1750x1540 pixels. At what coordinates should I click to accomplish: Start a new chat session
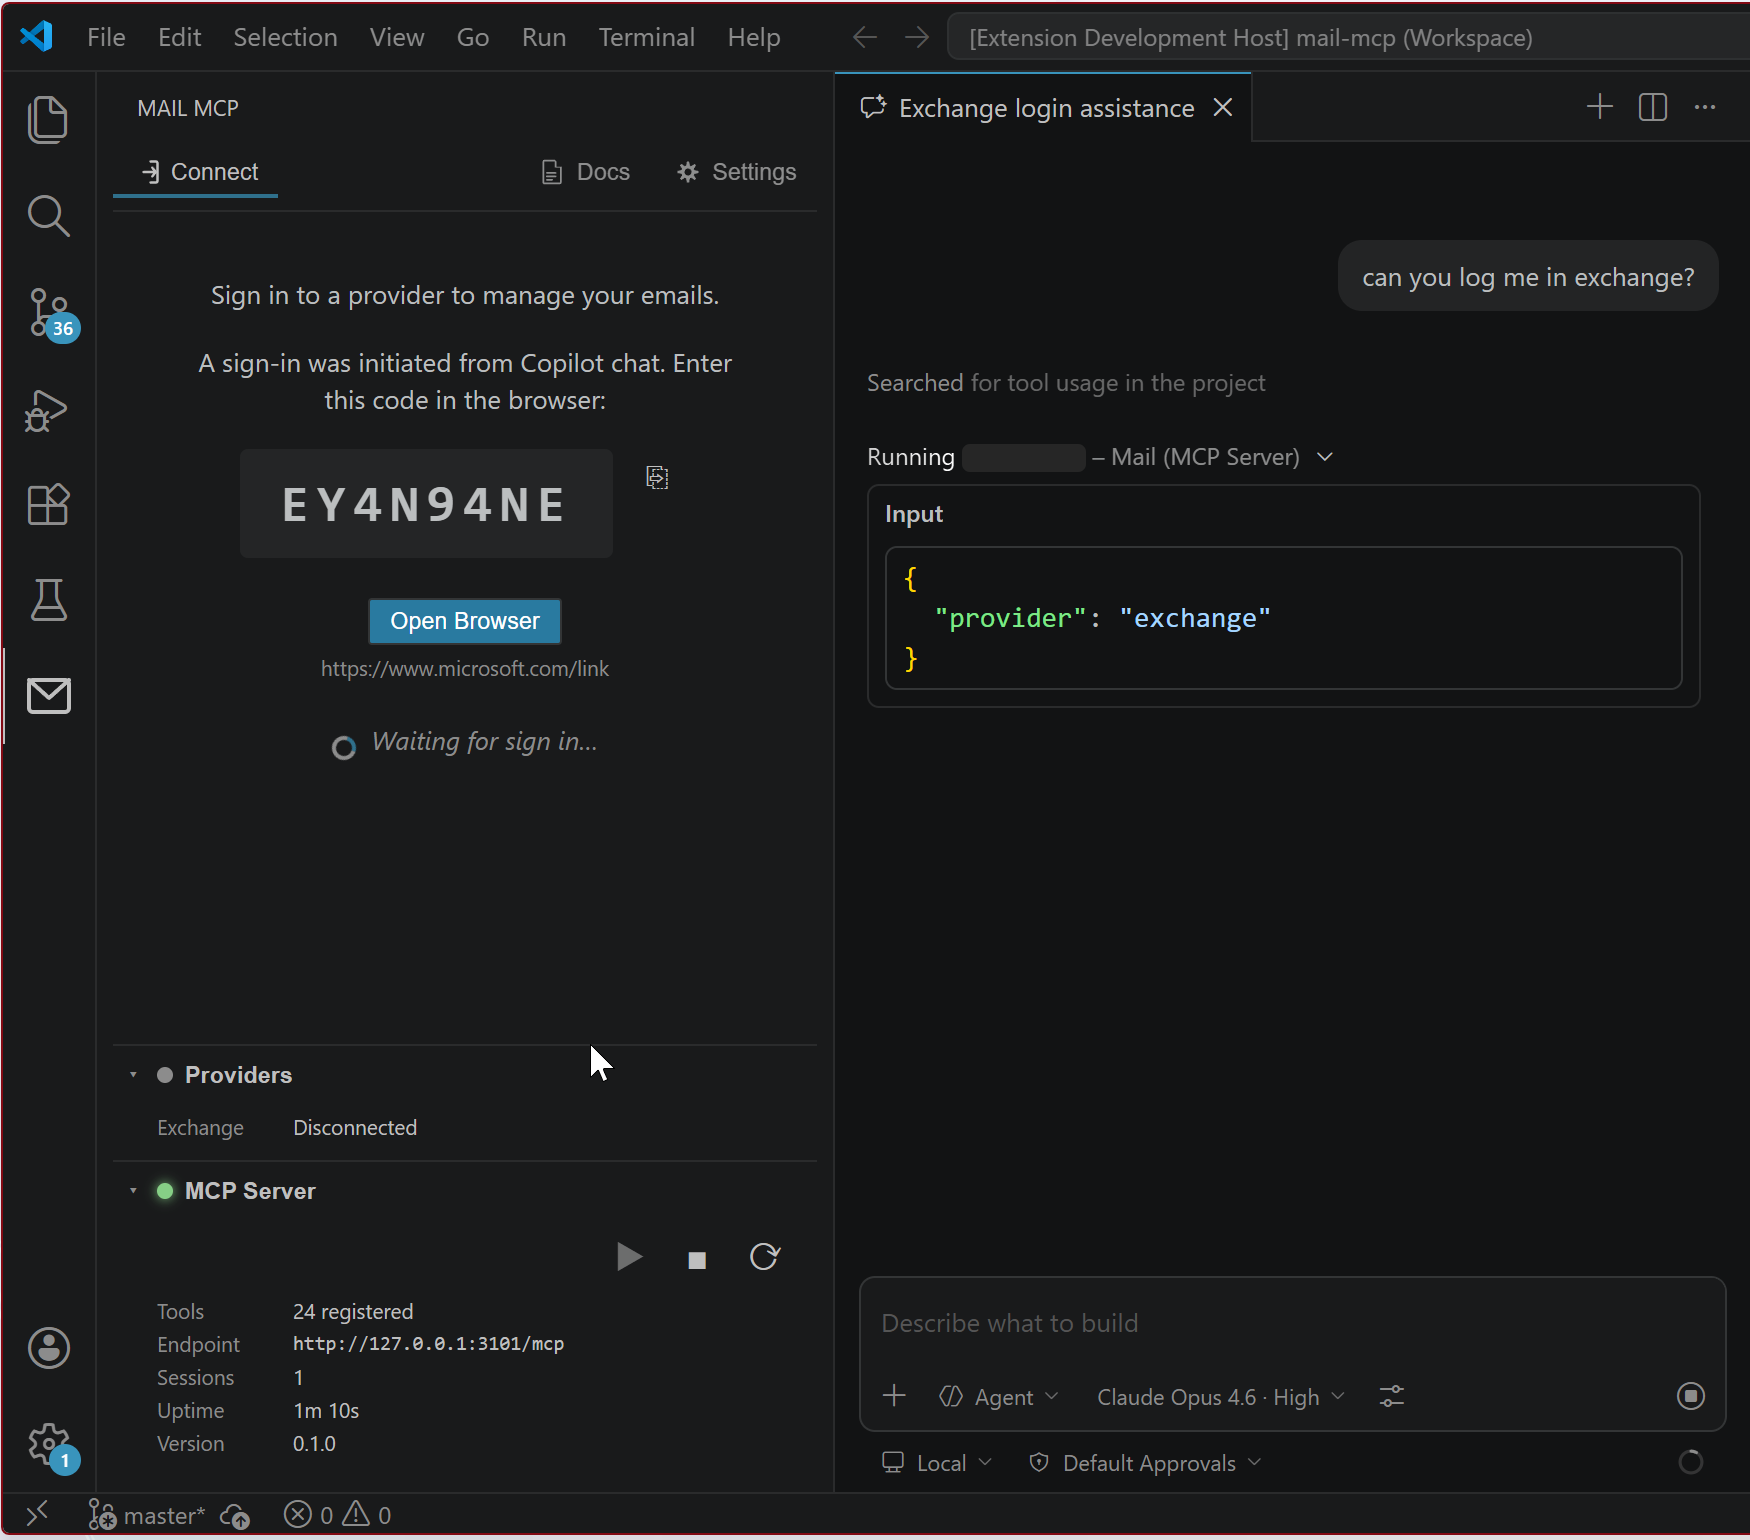point(1598,107)
